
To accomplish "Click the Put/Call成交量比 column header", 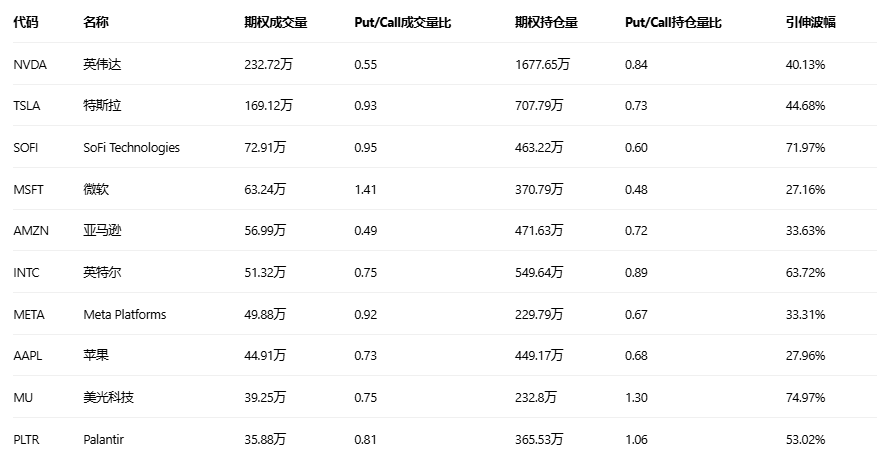I will point(402,22).
